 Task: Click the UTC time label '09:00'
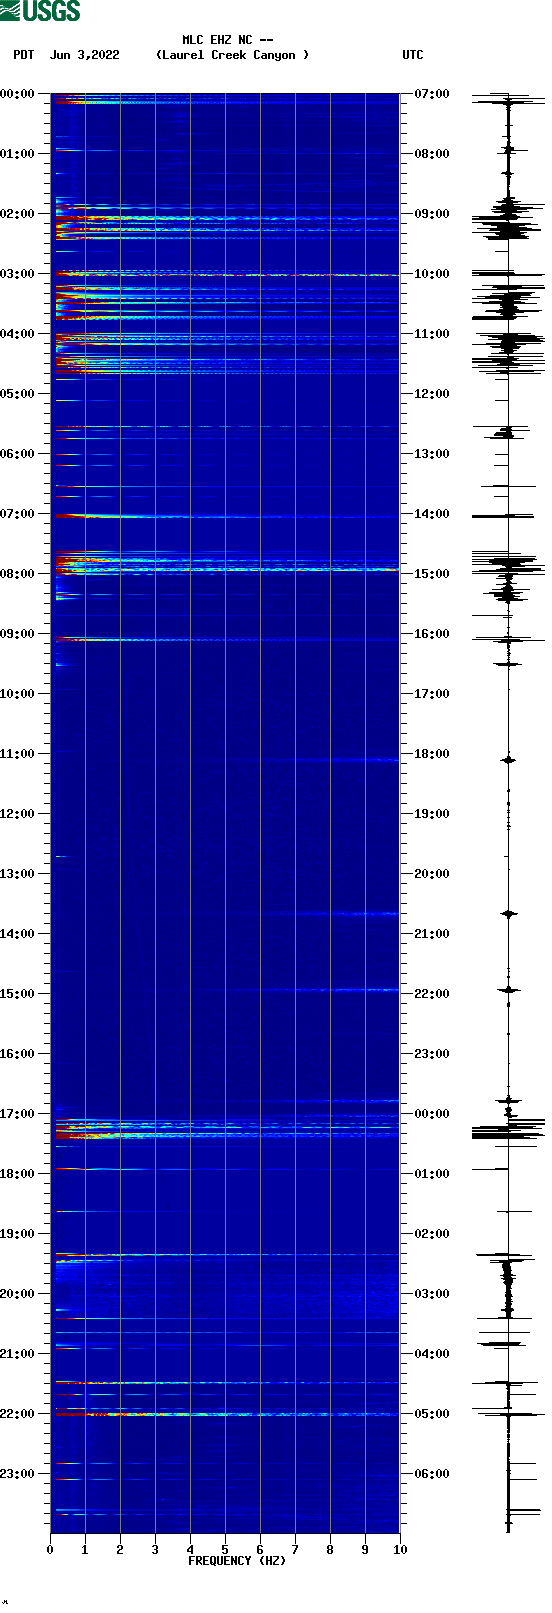[x=432, y=214]
